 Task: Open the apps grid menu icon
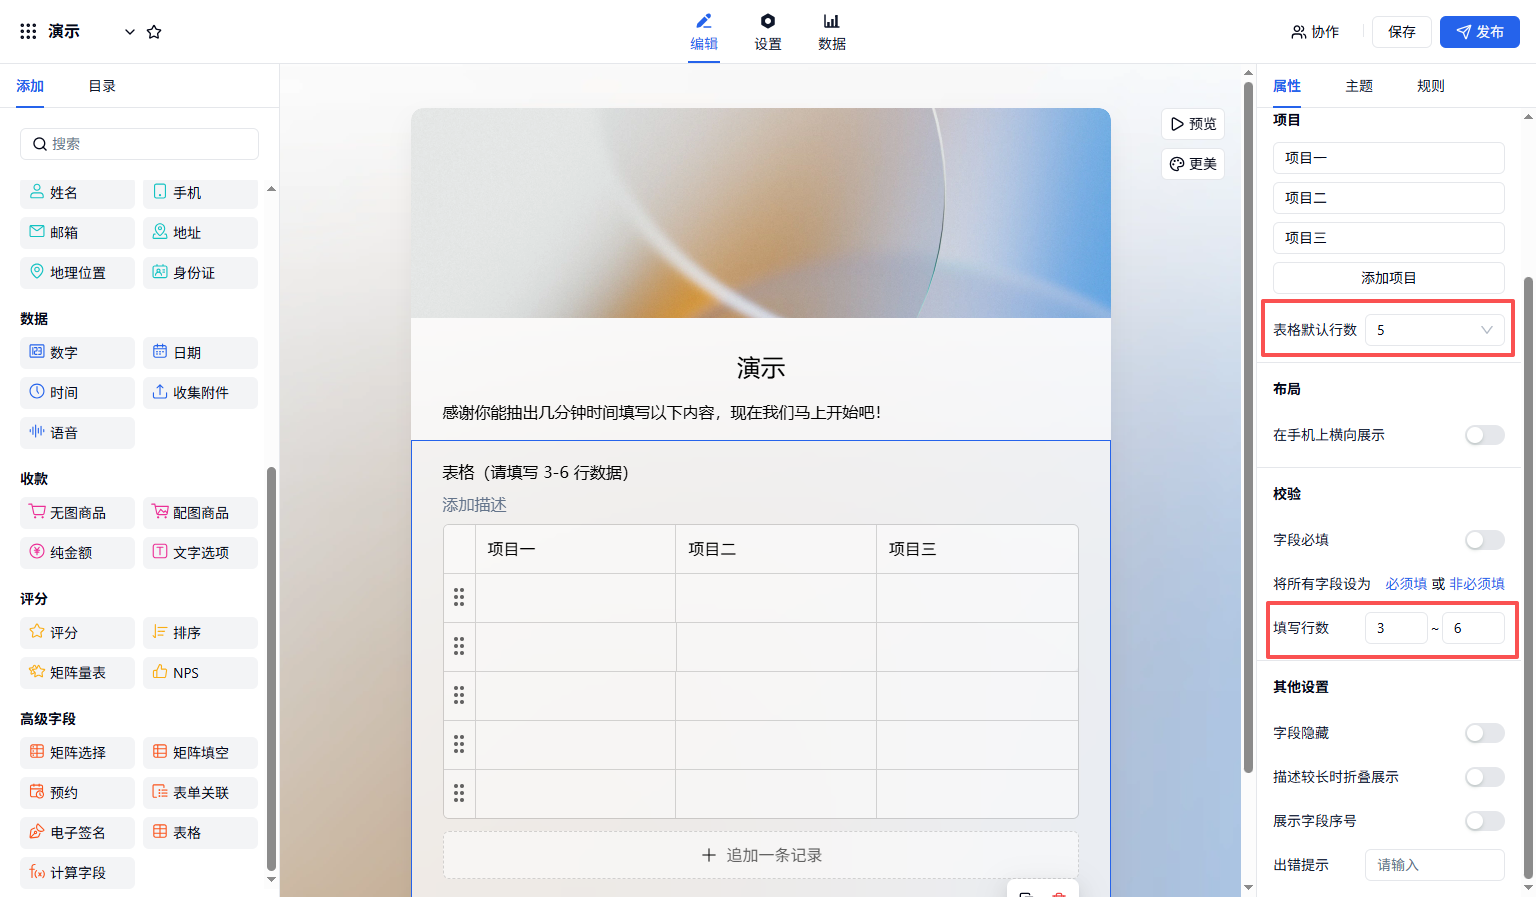[x=28, y=32]
